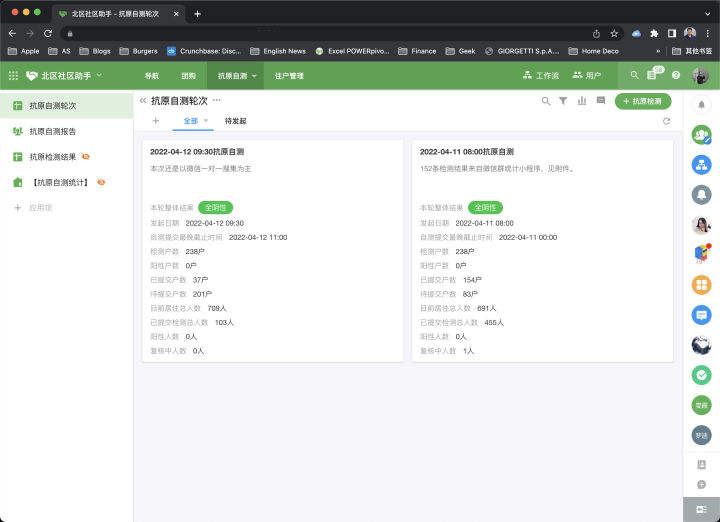This screenshot has width=720, height=522.
Task: Expand the 抗原自测 navigation dropdown arrow
Action: pos(256,76)
